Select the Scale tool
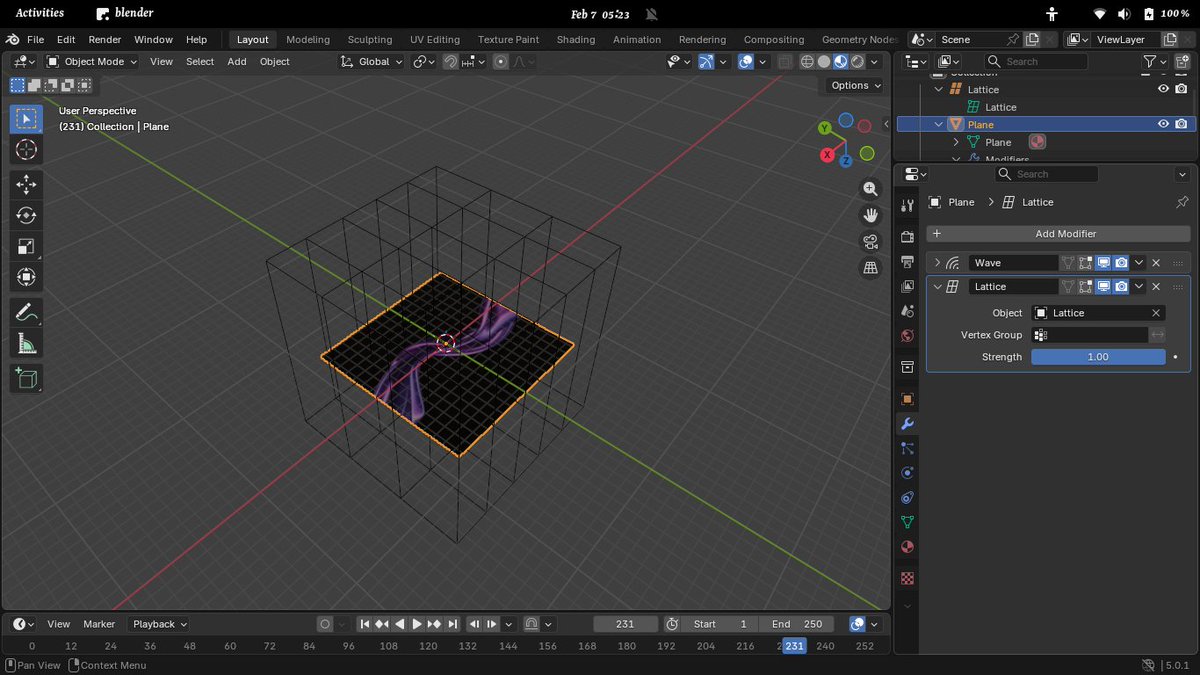The height and width of the screenshot is (675, 1200). pos(27,246)
